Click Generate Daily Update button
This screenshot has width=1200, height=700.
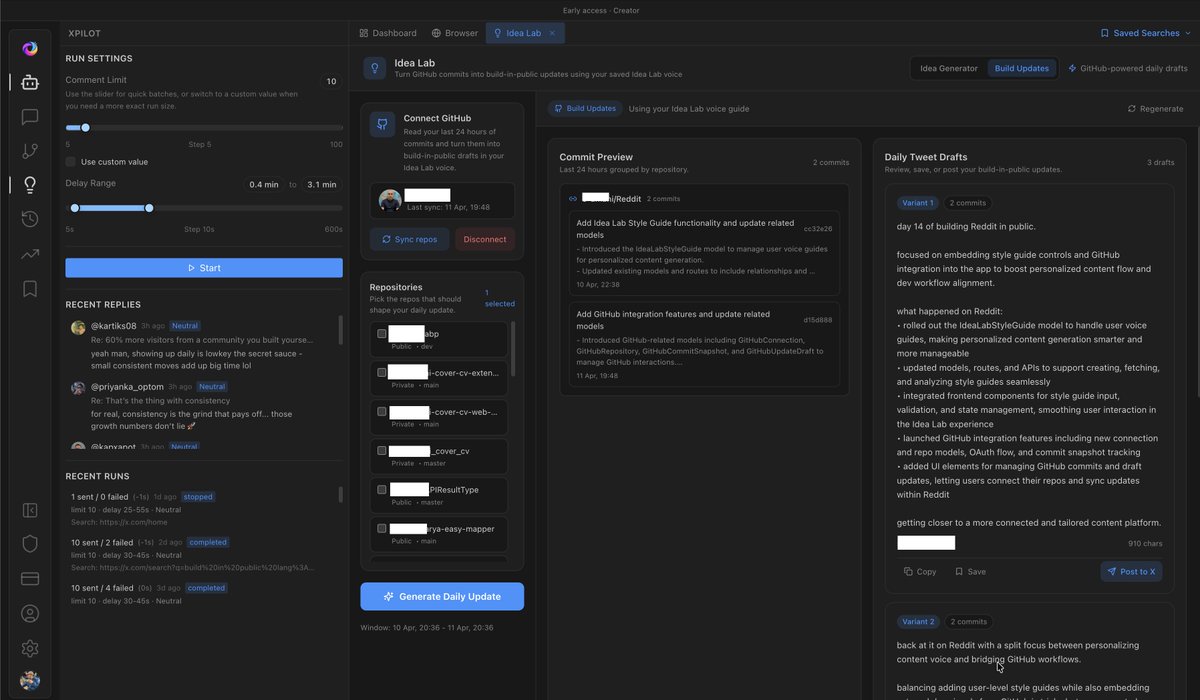pyautogui.click(x=442, y=596)
